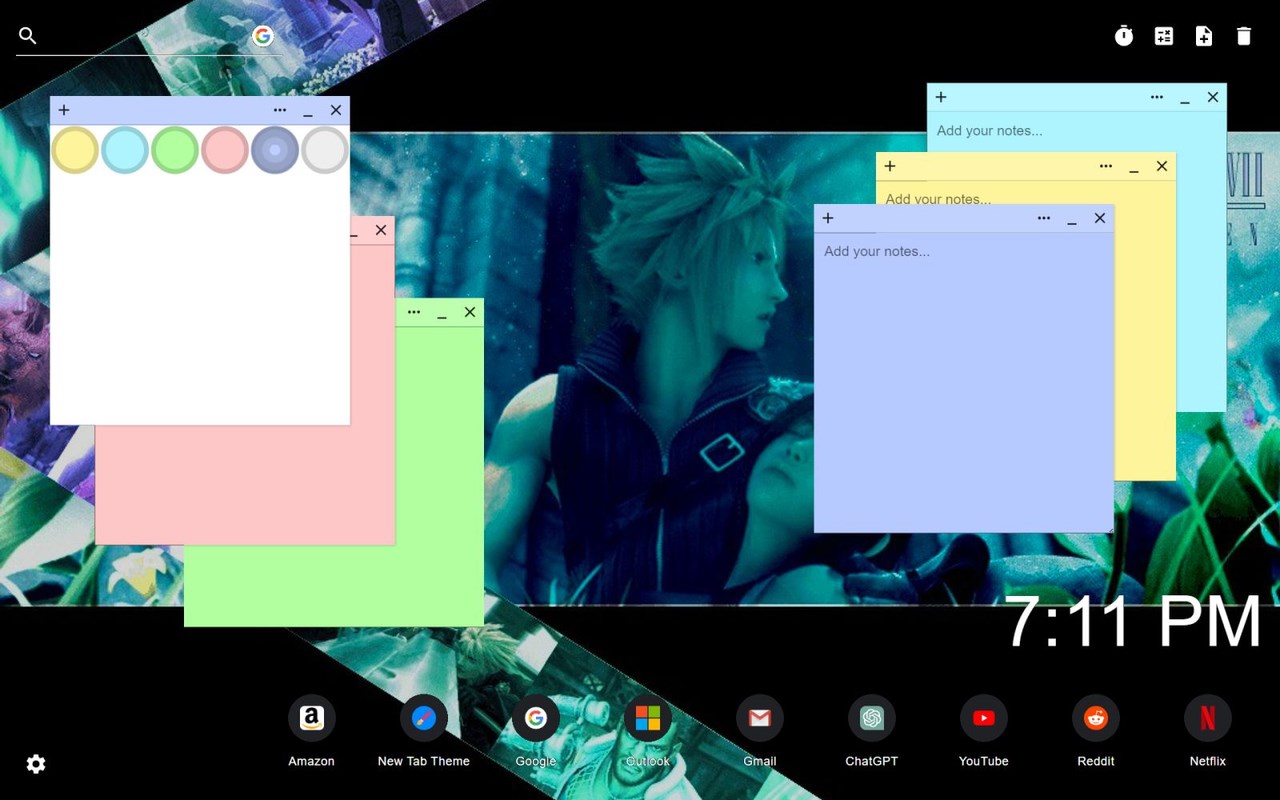Close the white note
Viewport: 1280px width, 800px height.
point(336,110)
